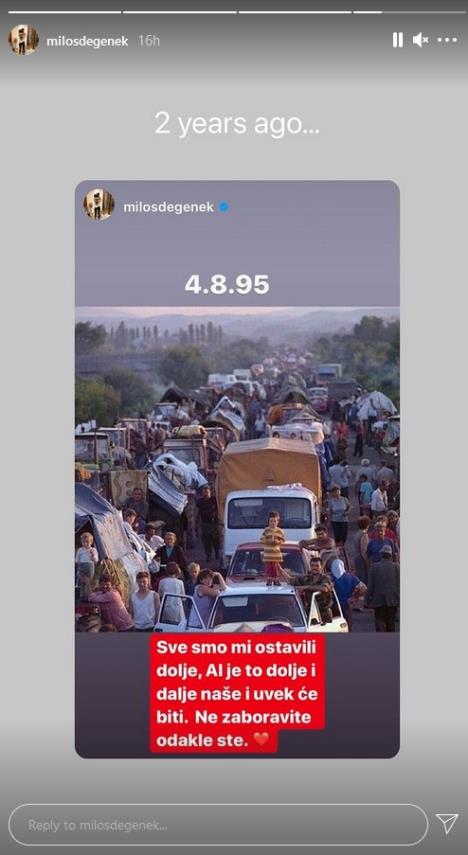
Task: Tap the send paper plane icon
Action: coord(447,824)
